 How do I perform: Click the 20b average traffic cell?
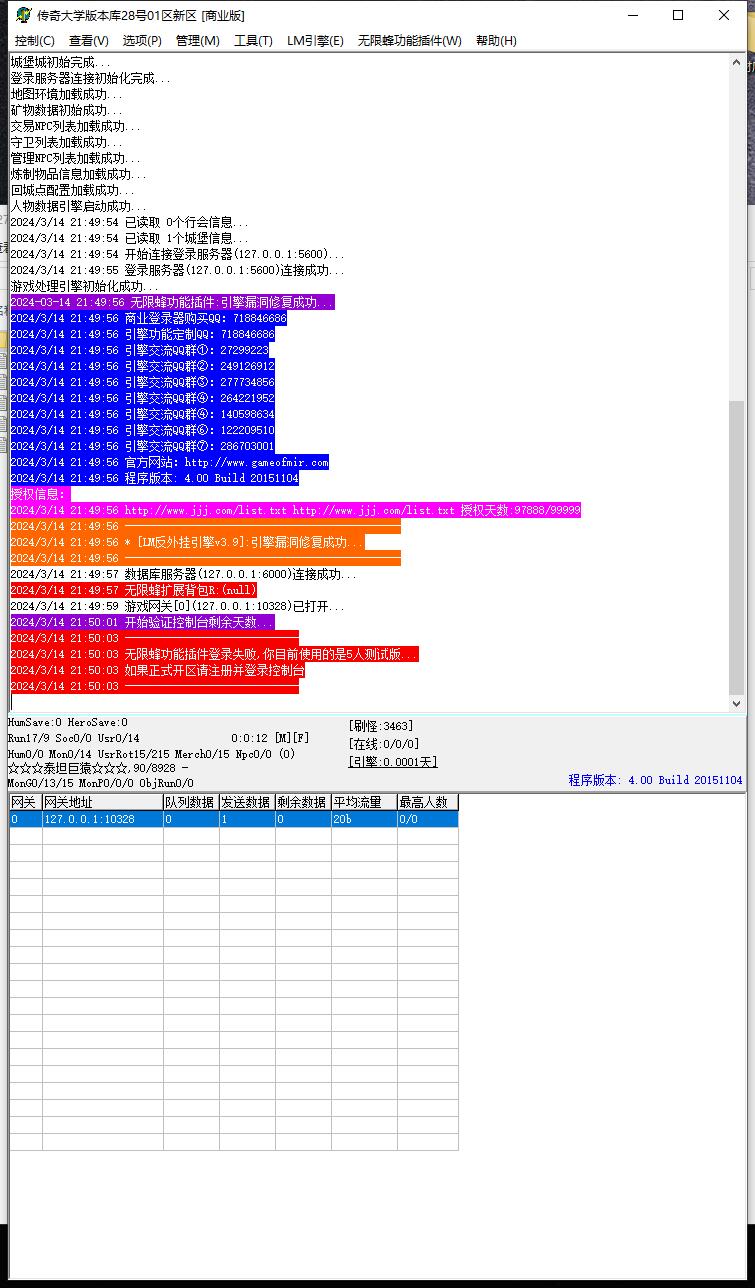pyautogui.click(x=364, y=819)
